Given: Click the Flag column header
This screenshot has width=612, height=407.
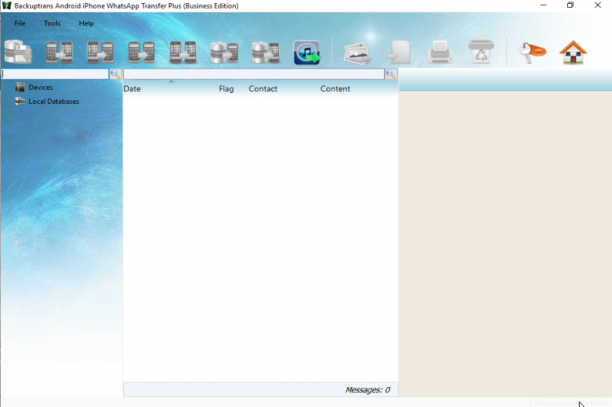Looking at the screenshot, I should 226,89.
